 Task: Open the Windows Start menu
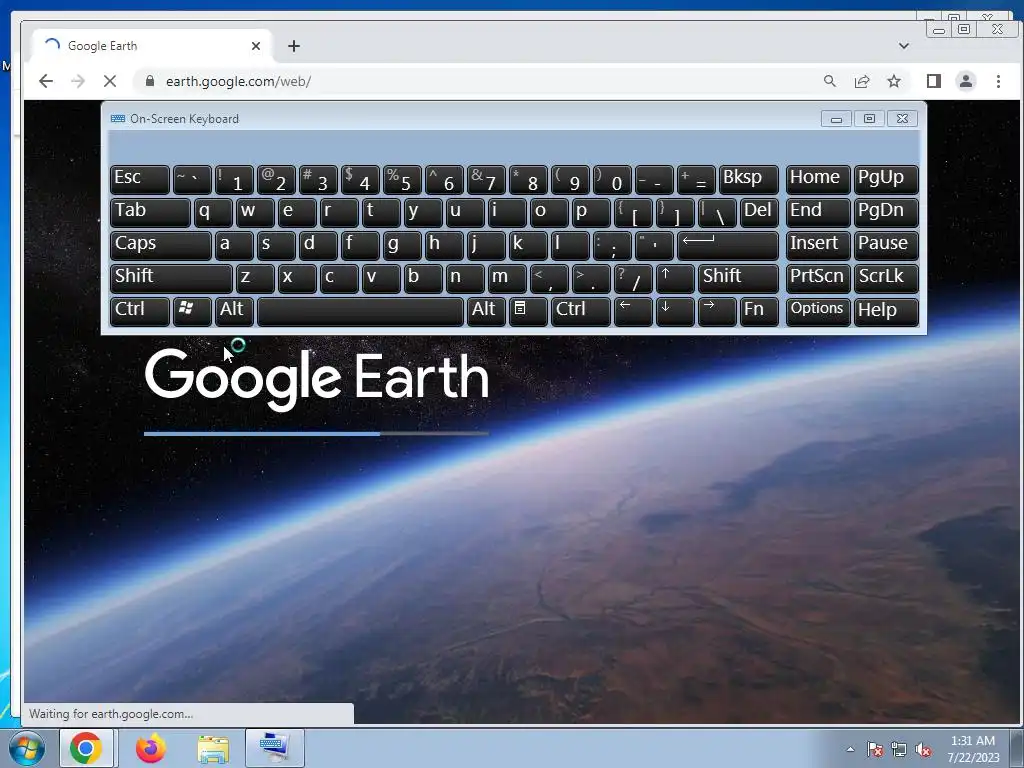26,748
